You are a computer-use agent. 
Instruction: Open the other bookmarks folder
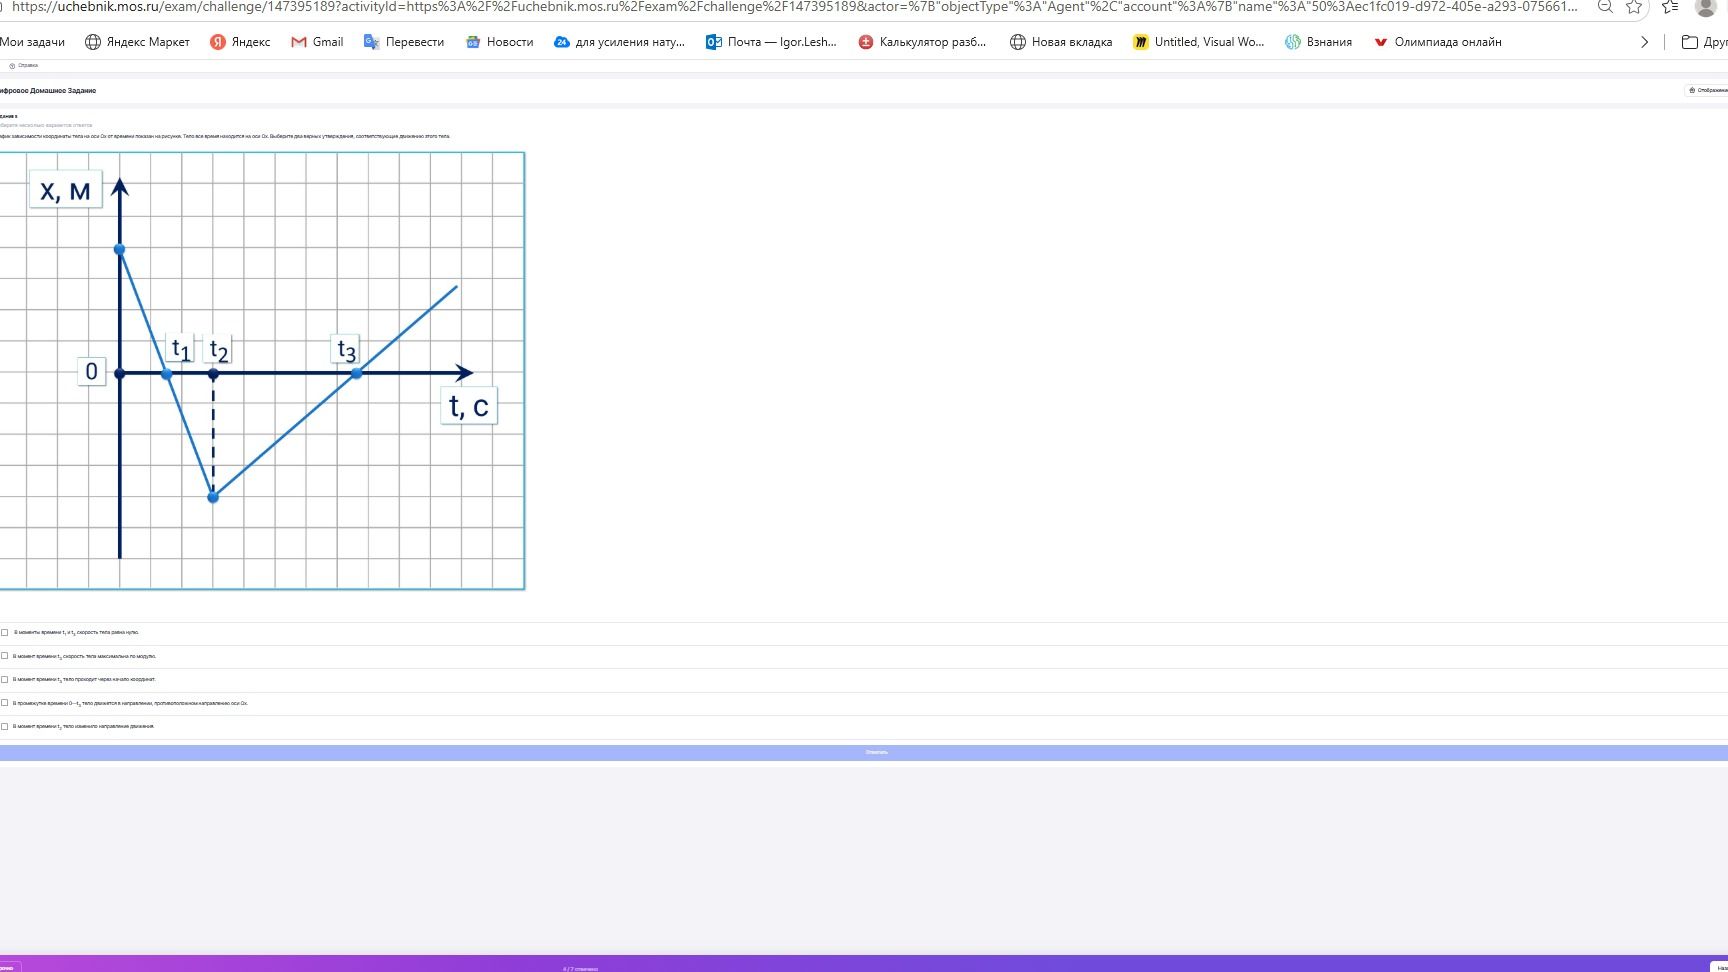[x=1704, y=42]
